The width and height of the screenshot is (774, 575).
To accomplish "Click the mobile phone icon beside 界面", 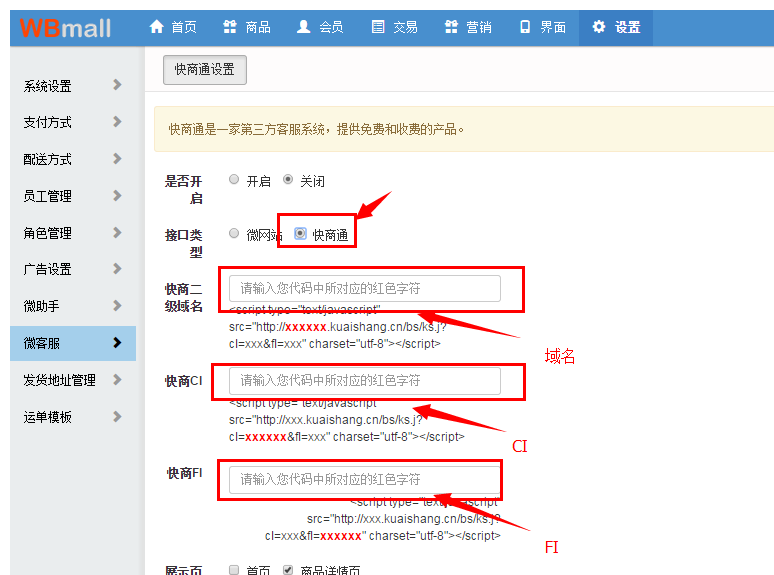I will tap(525, 27).
